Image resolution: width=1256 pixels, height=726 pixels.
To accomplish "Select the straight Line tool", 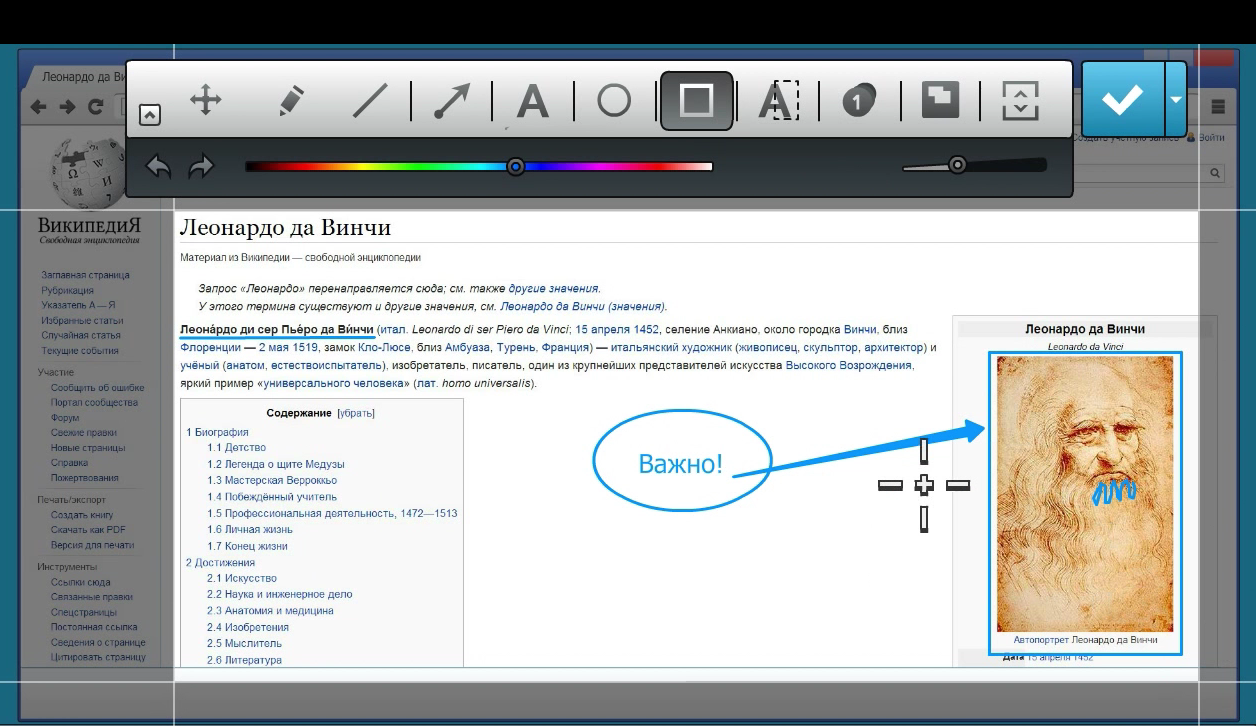I will [x=369, y=101].
